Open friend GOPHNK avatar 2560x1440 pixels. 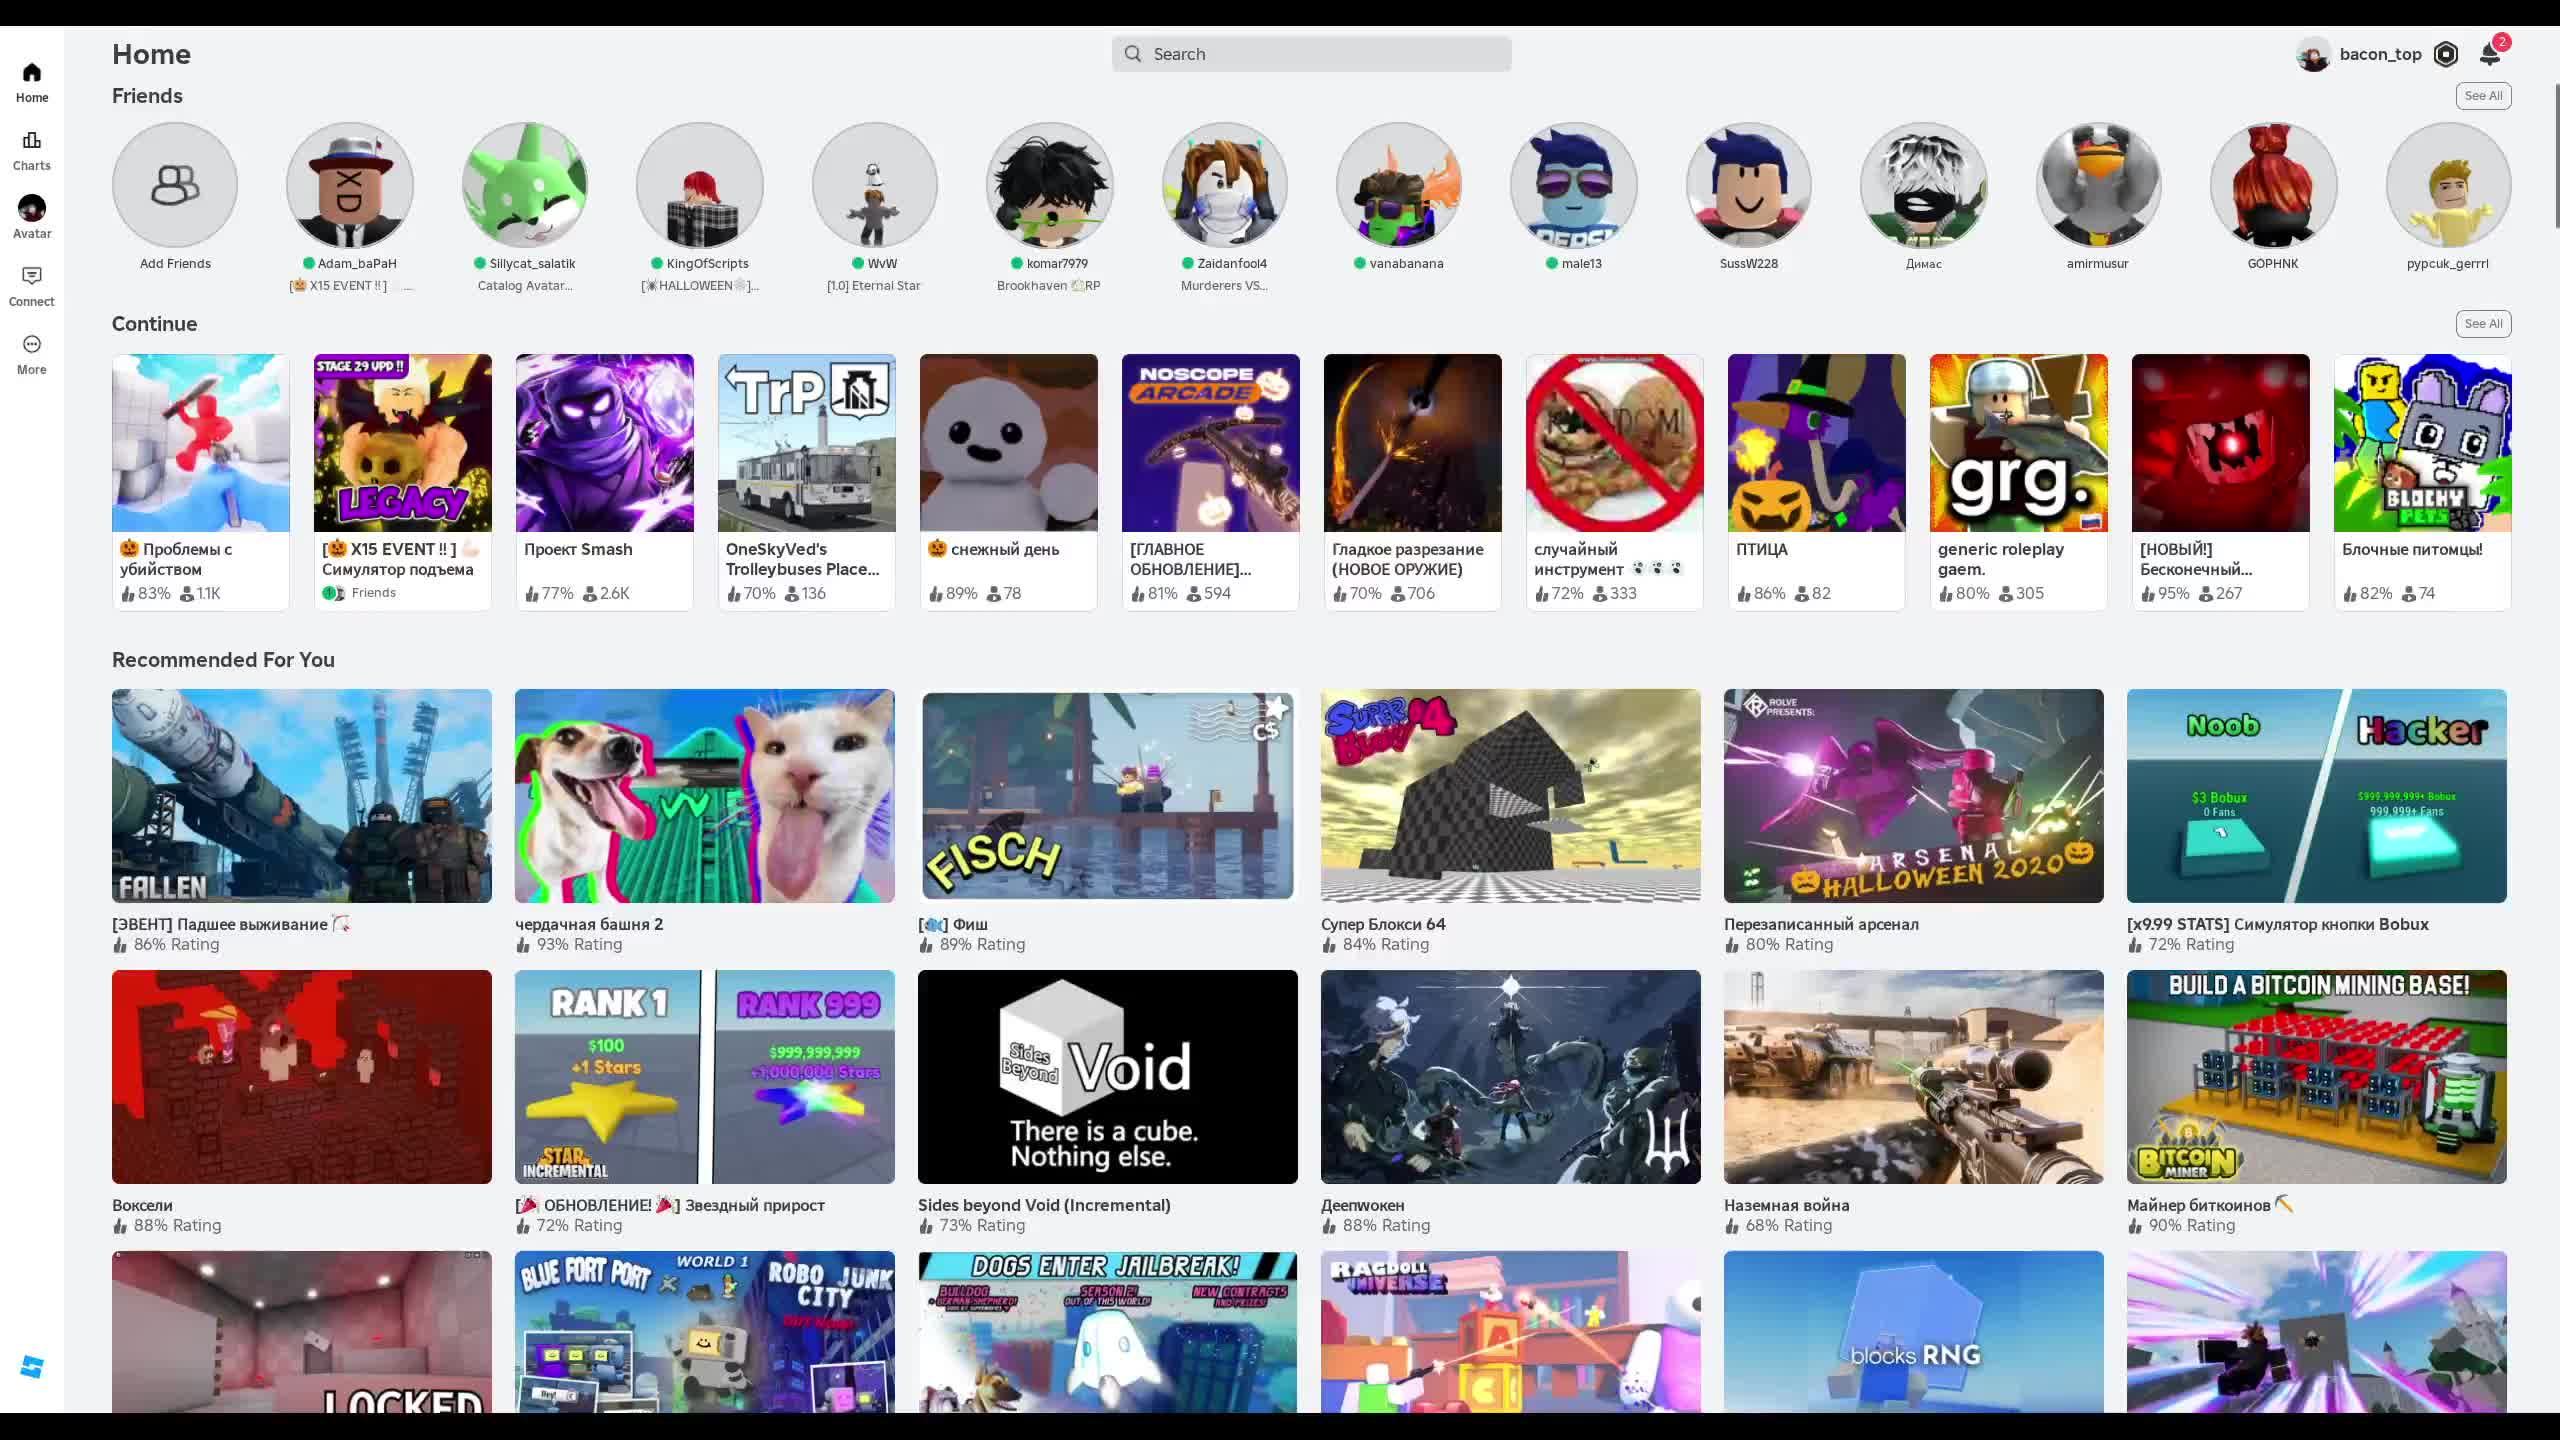pyautogui.click(x=2273, y=185)
